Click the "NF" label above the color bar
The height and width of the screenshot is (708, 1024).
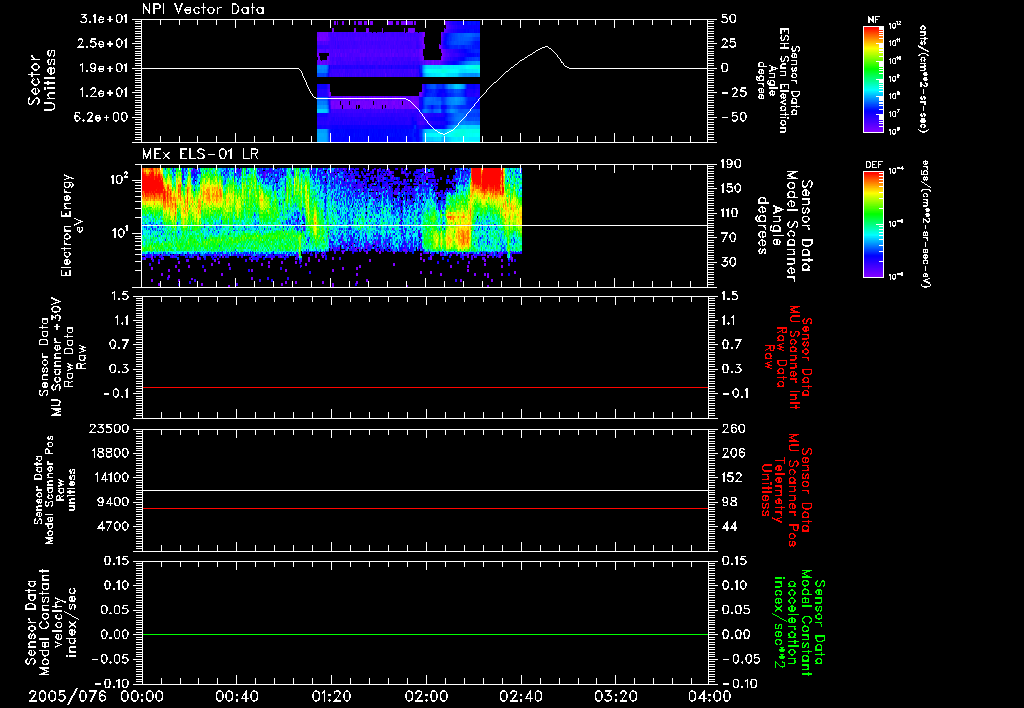pyautogui.click(x=873, y=20)
